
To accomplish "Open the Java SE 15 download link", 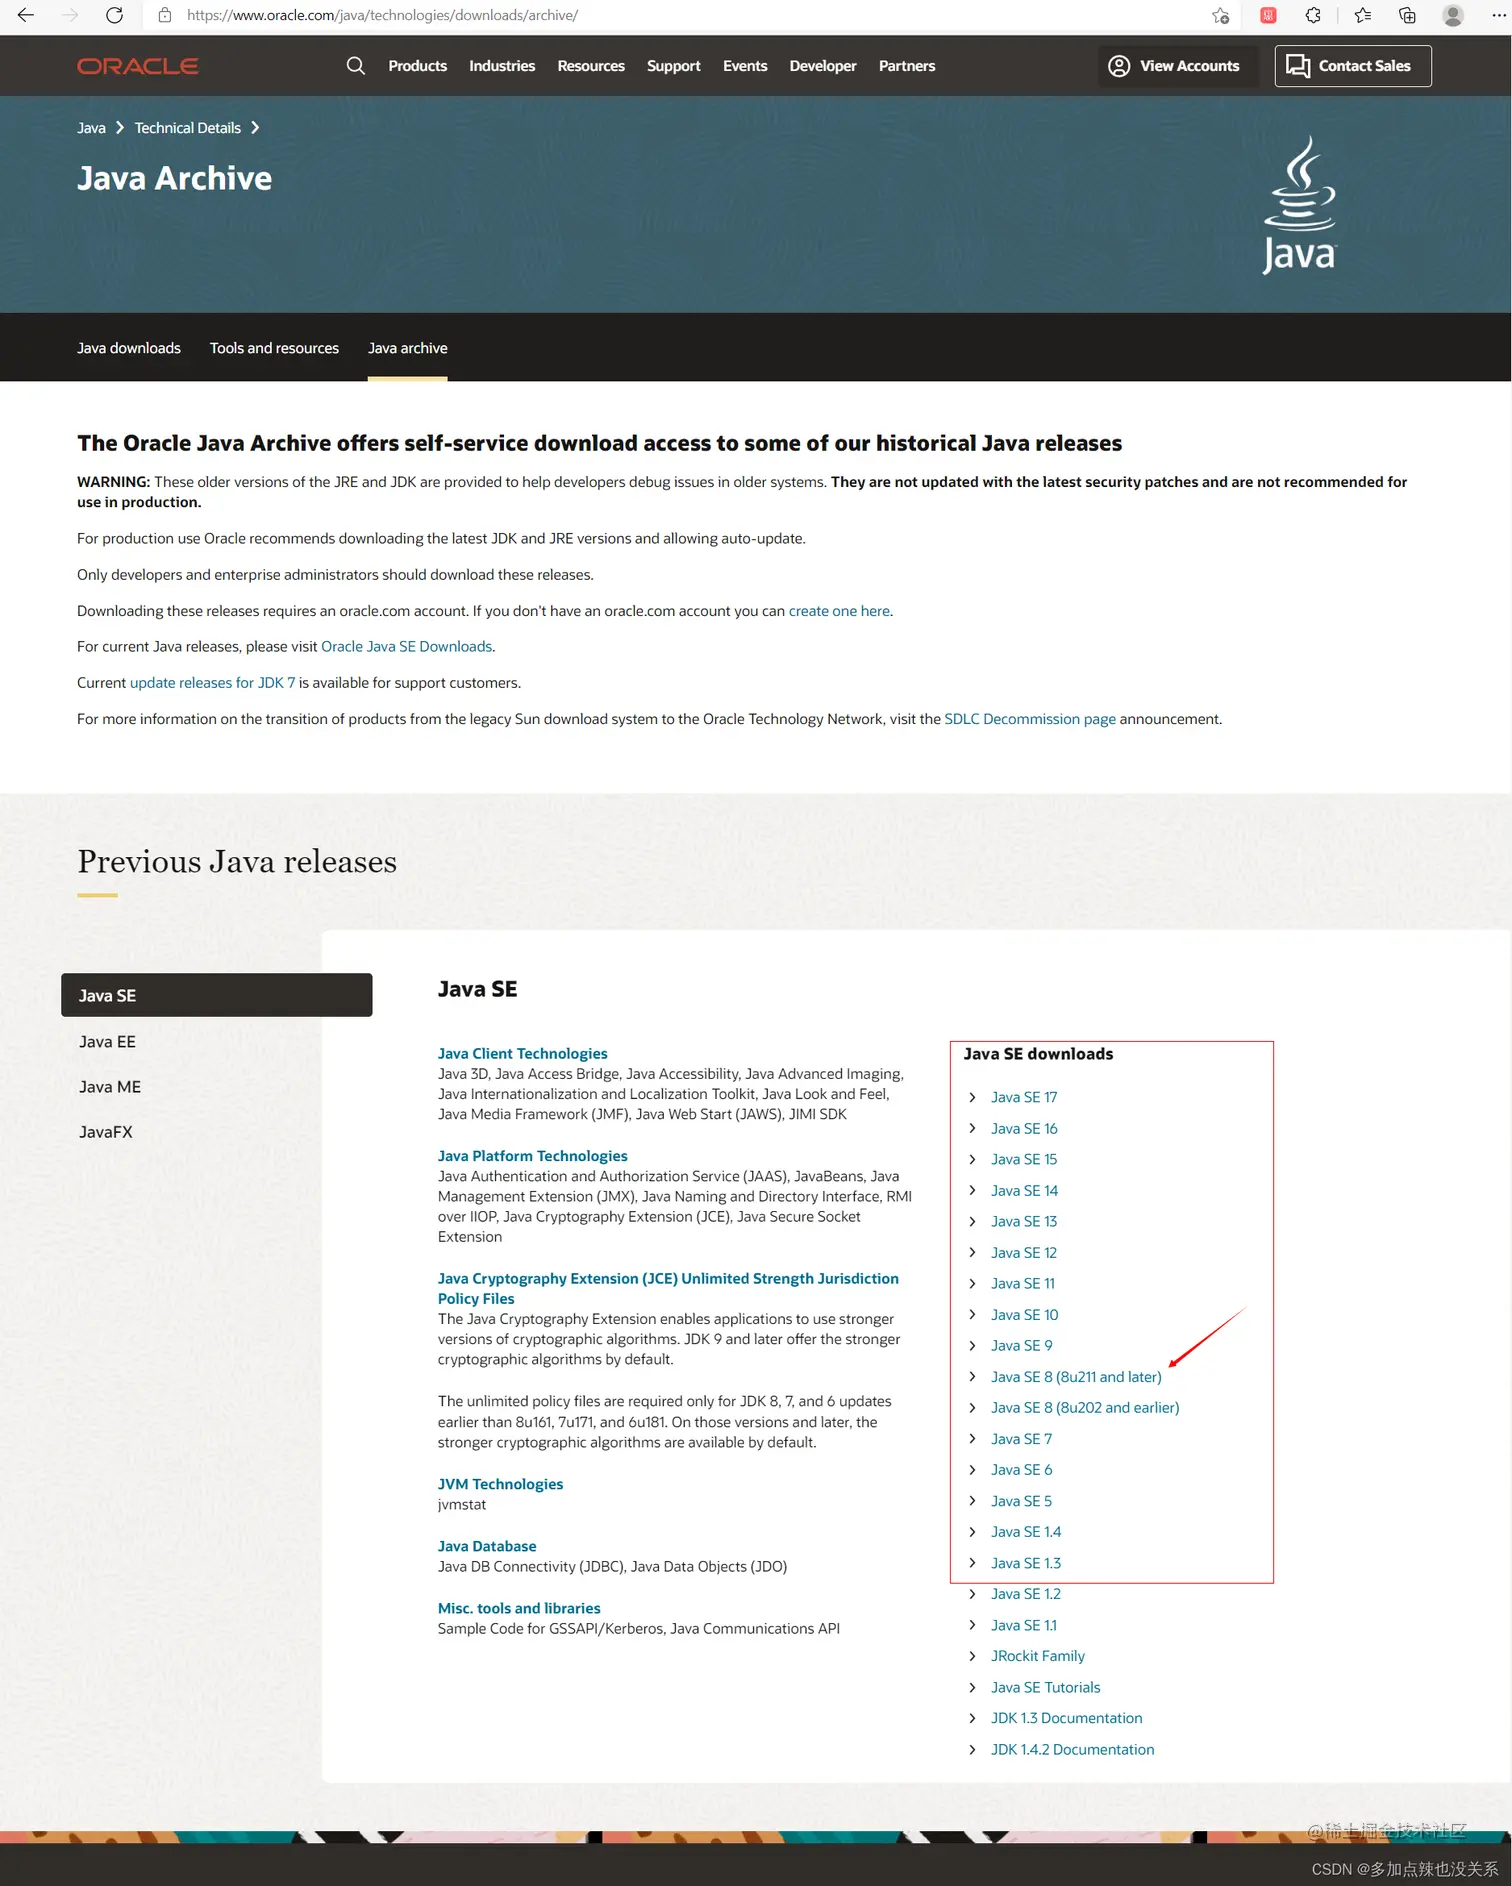I will click(1024, 1159).
